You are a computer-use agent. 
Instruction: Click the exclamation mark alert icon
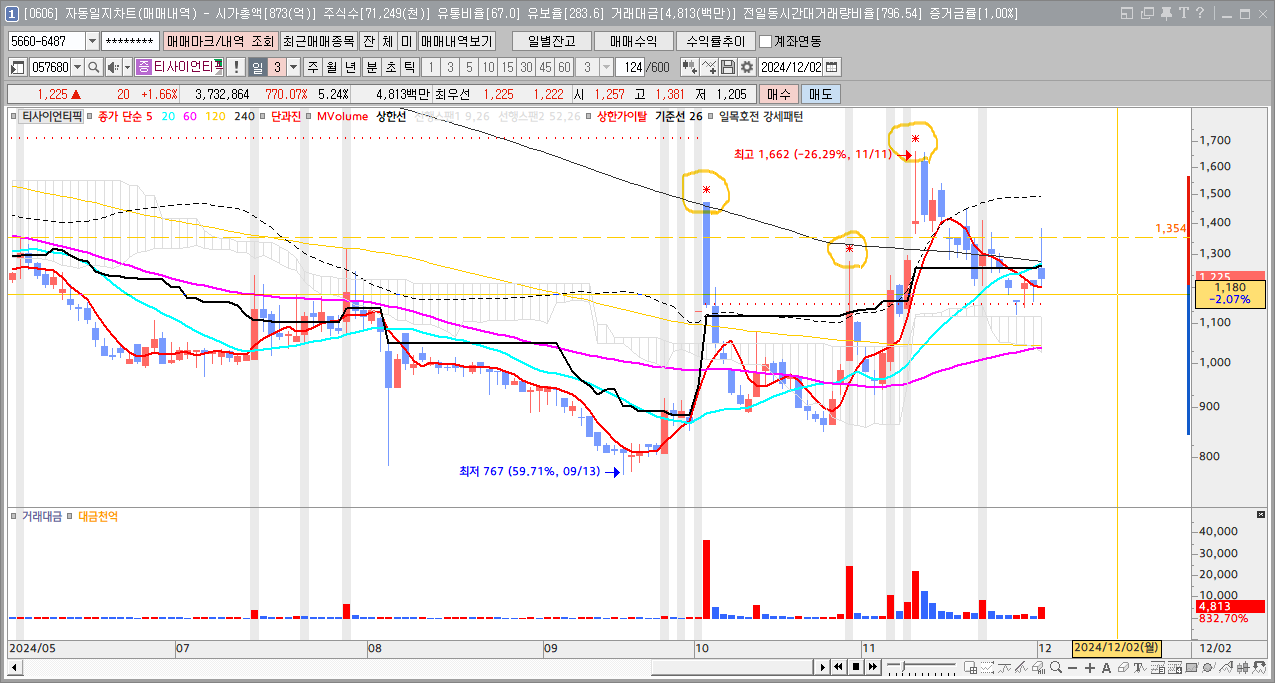(x=235, y=67)
